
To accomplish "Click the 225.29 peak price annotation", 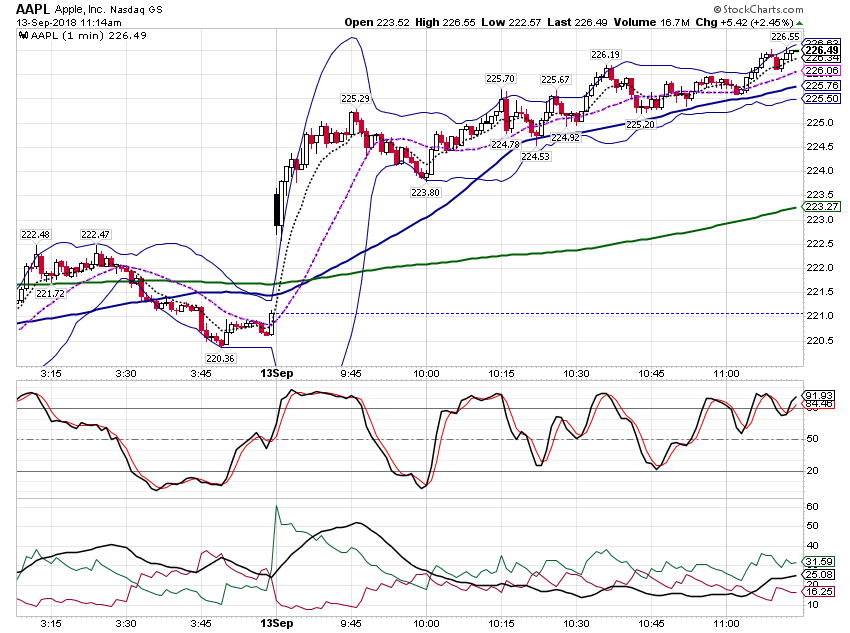I will (355, 99).
